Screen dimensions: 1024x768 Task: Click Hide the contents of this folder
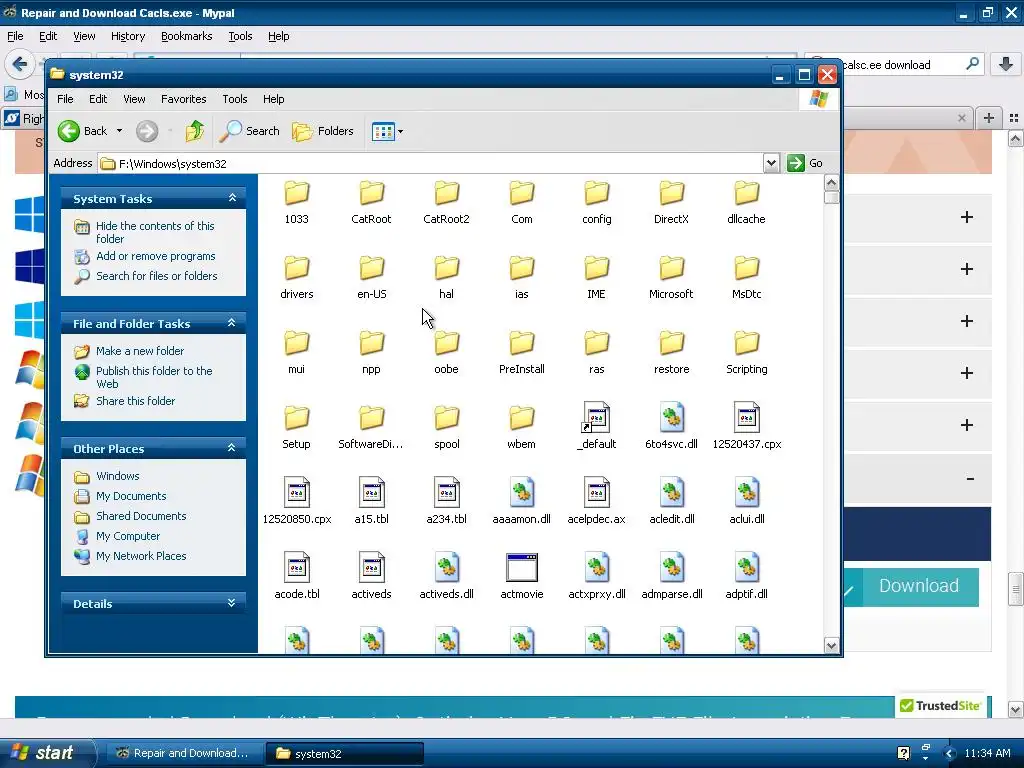155,232
